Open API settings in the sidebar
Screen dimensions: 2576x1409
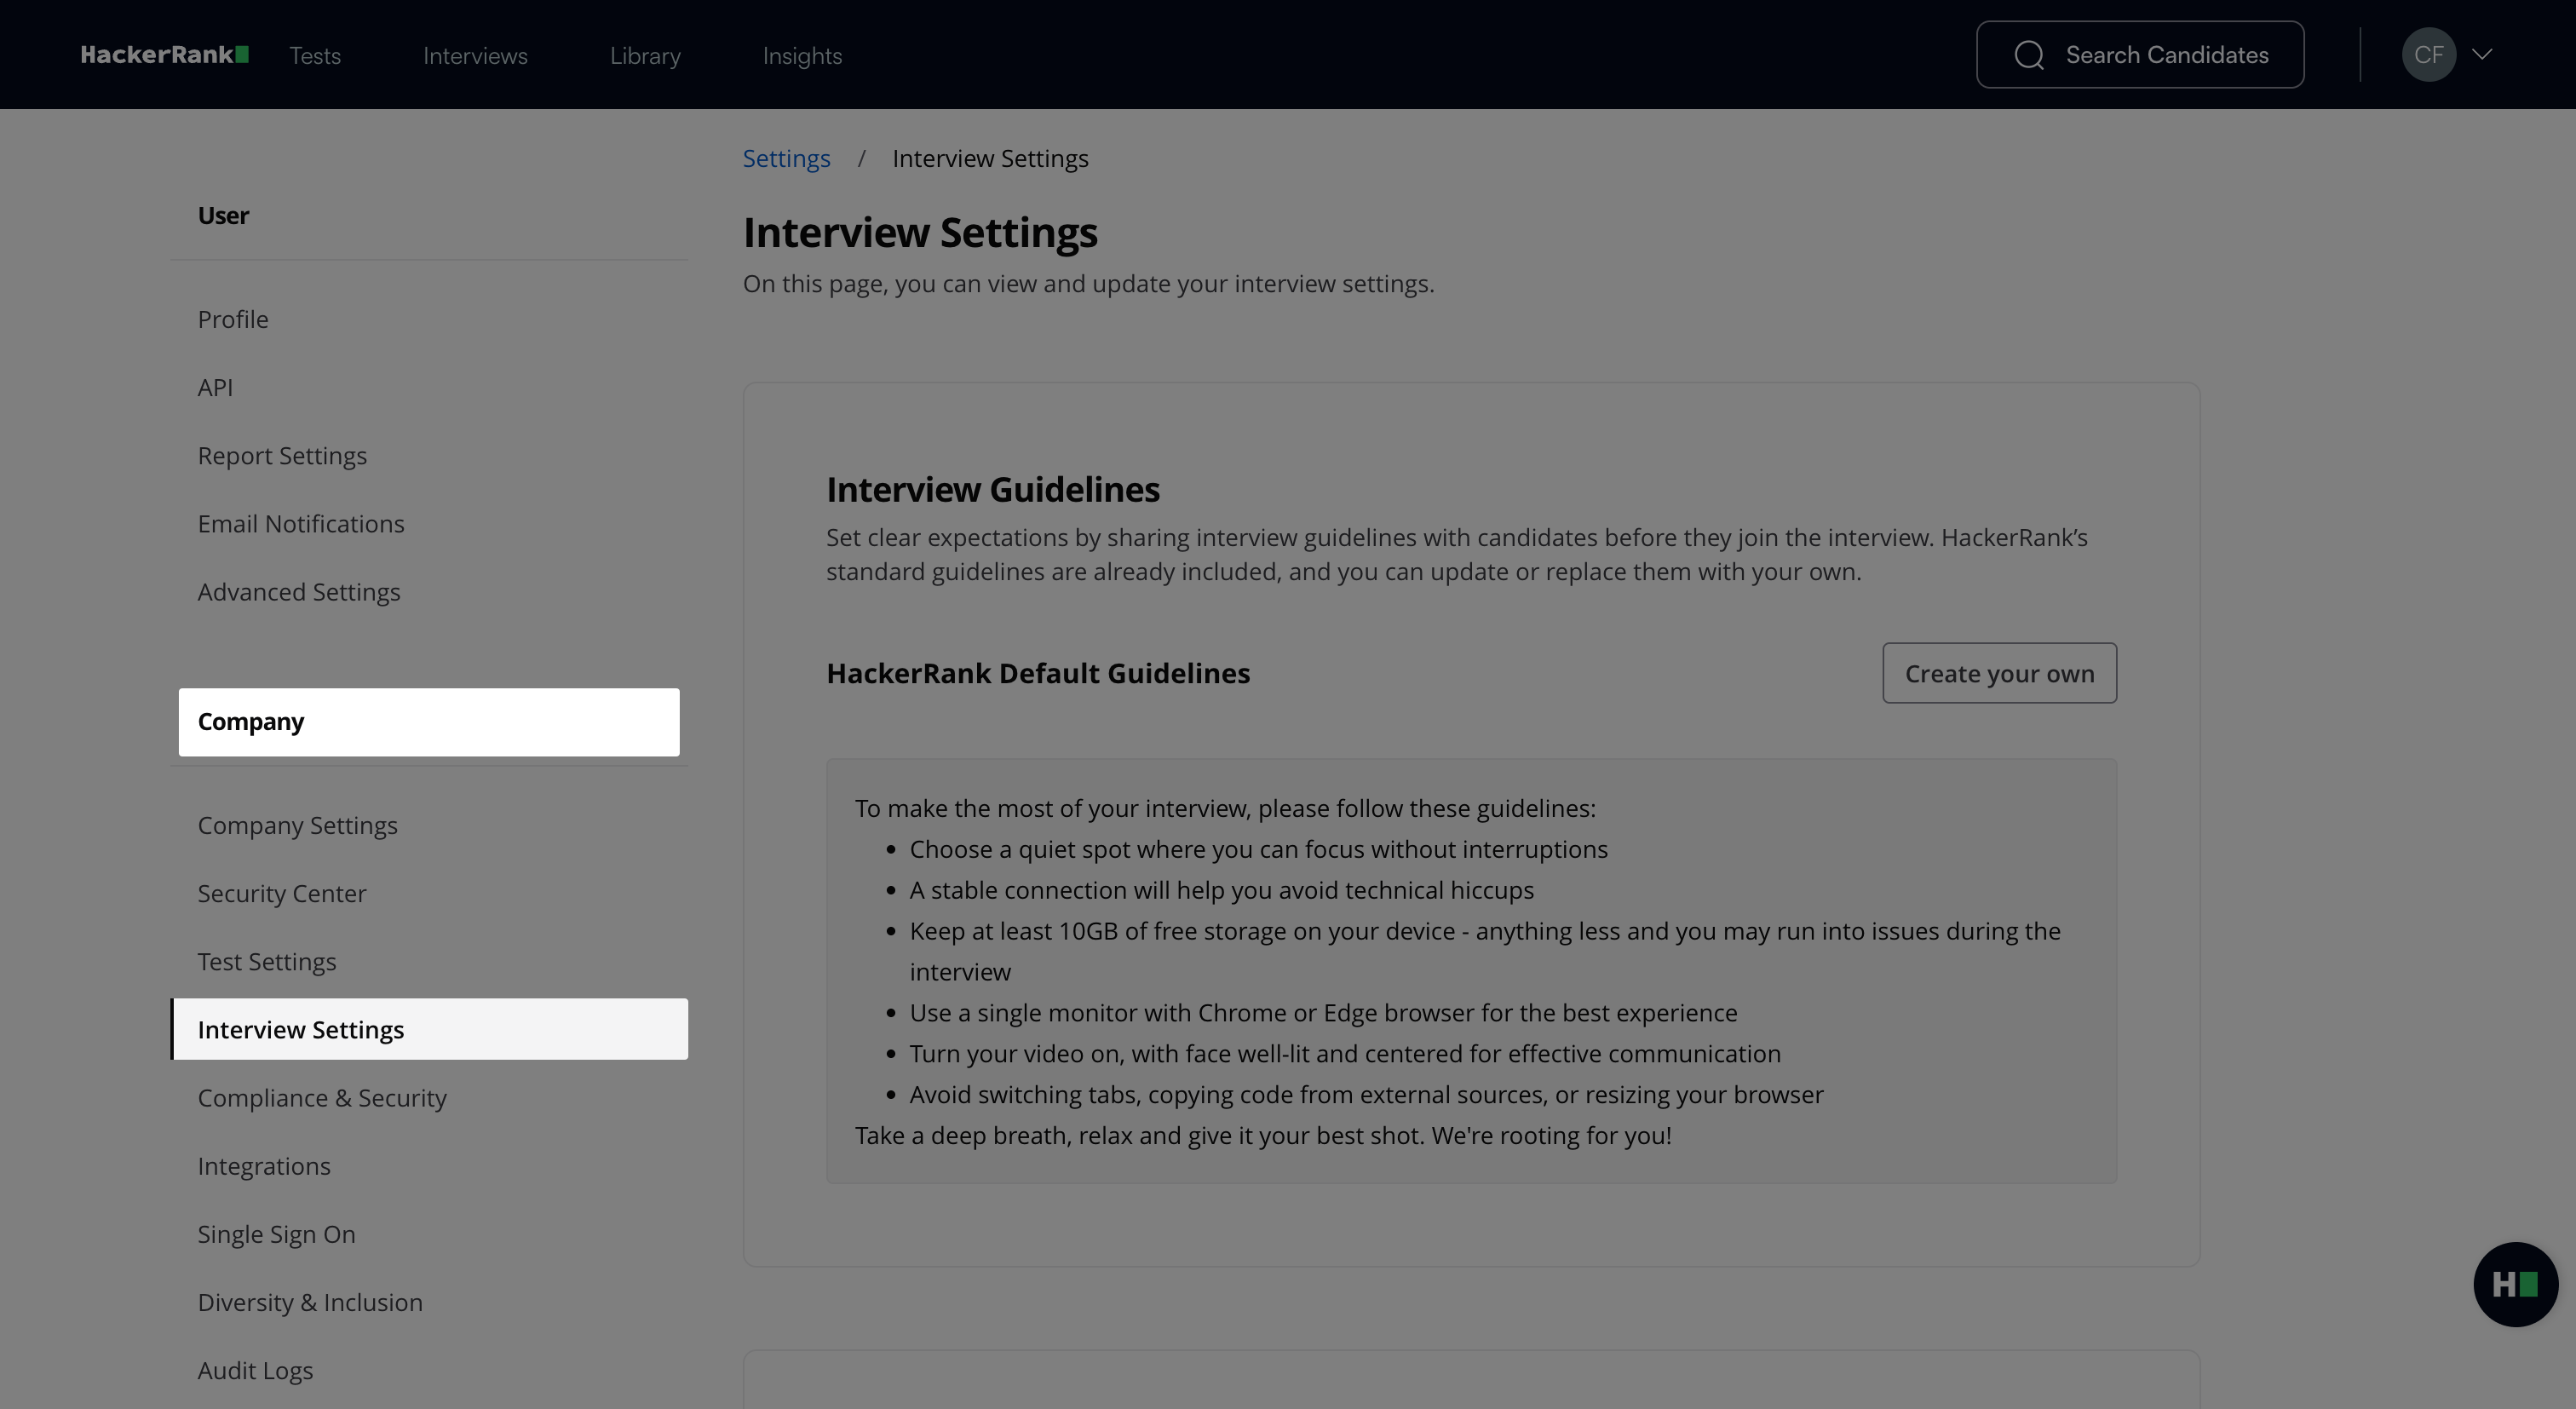[215, 387]
